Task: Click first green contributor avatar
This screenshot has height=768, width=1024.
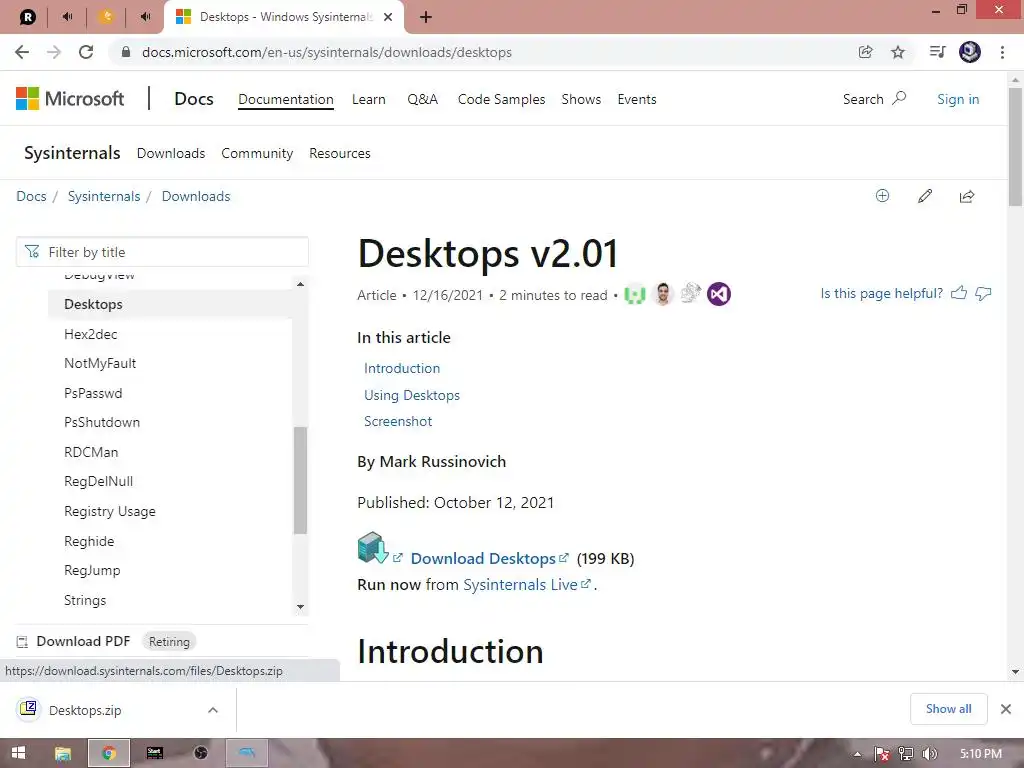Action: click(635, 295)
